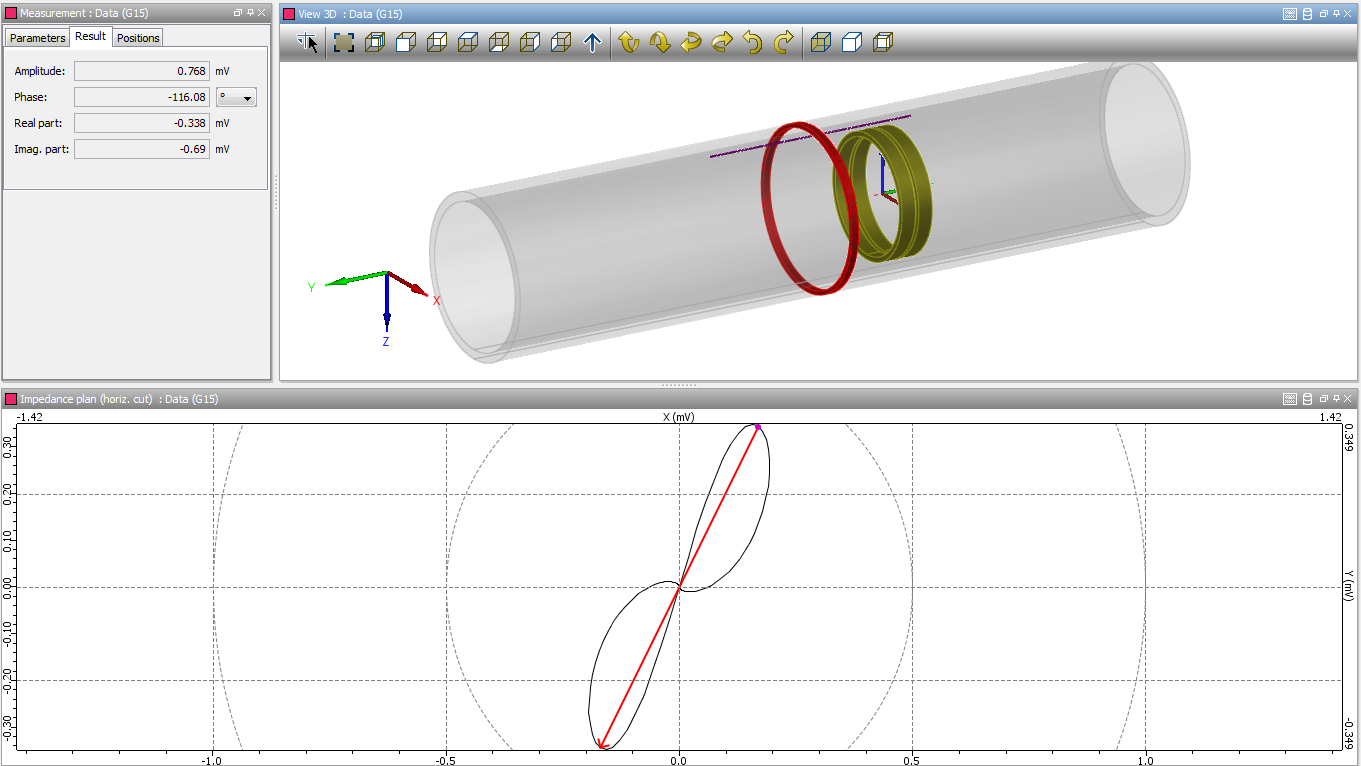Select cube view with highlighted back-left face
1361x766 pixels.
coord(561,43)
